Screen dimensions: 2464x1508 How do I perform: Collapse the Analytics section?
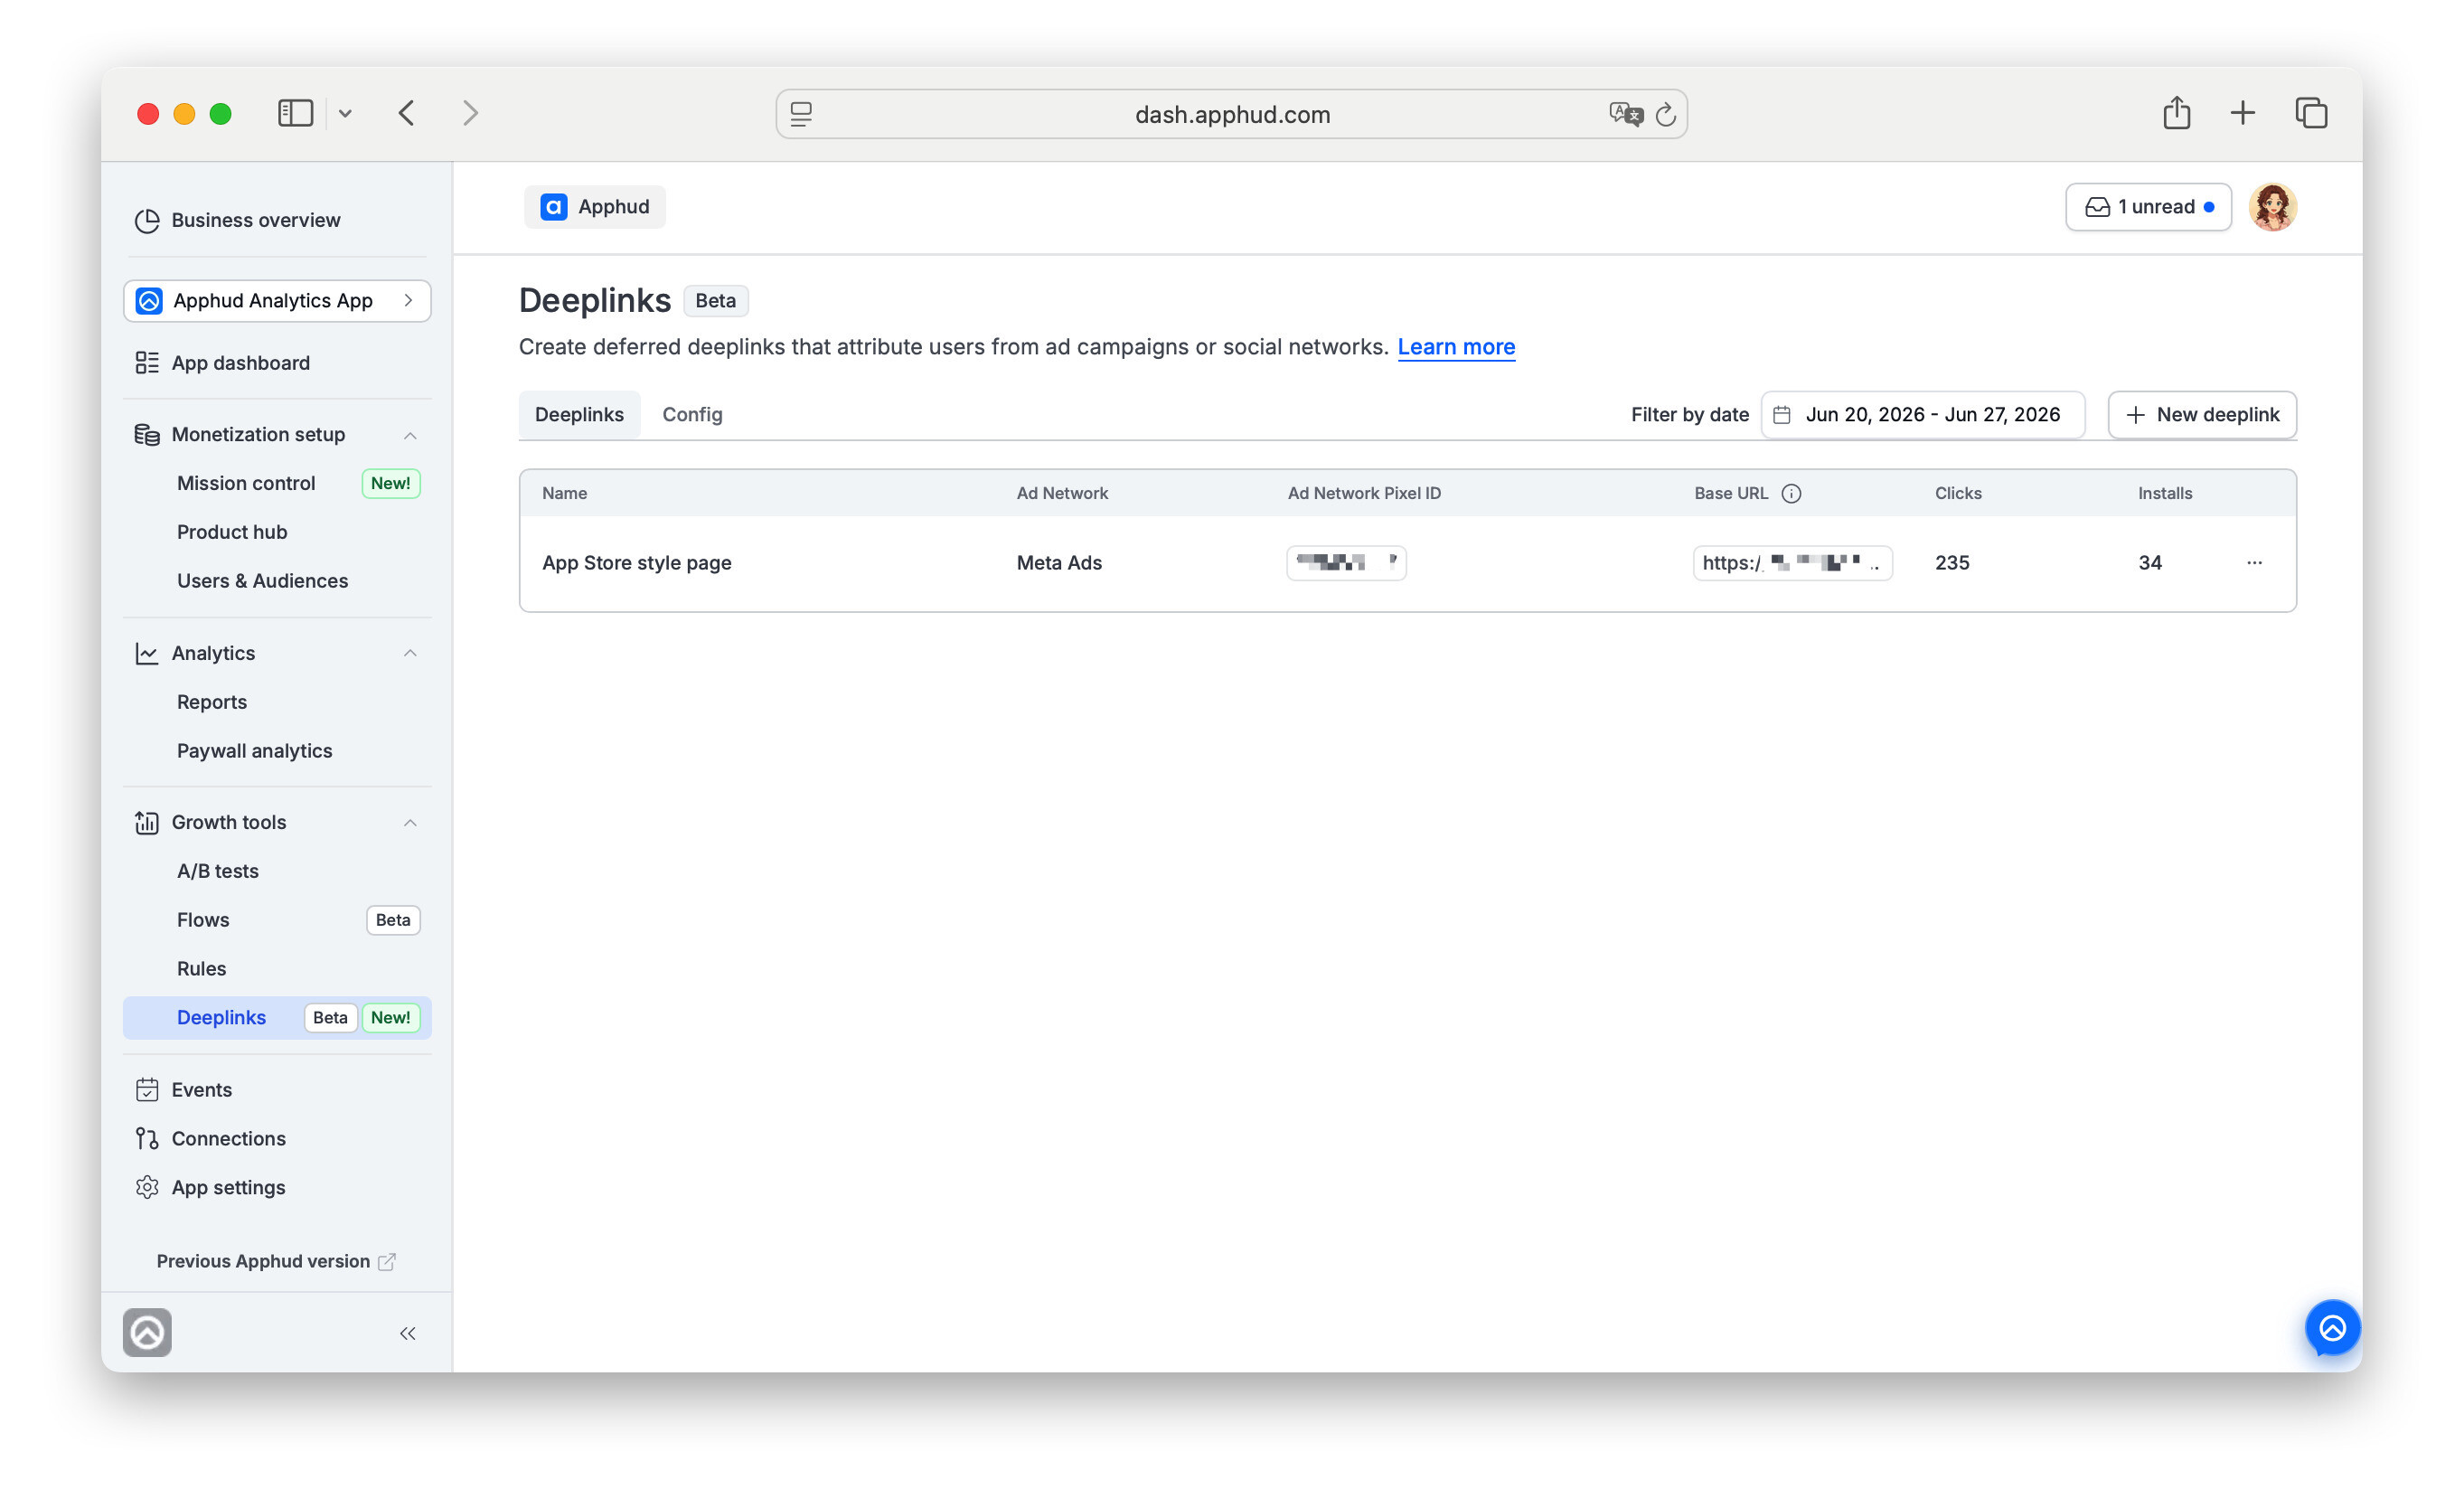[410, 653]
